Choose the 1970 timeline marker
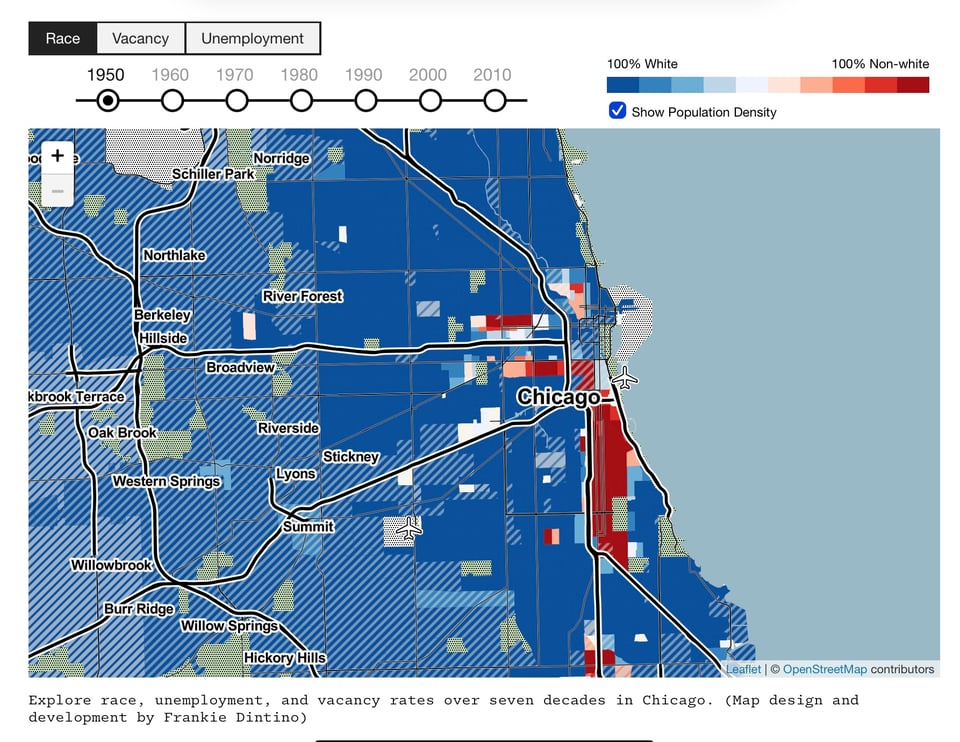This screenshot has width=960, height=742. tap(237, 101)
